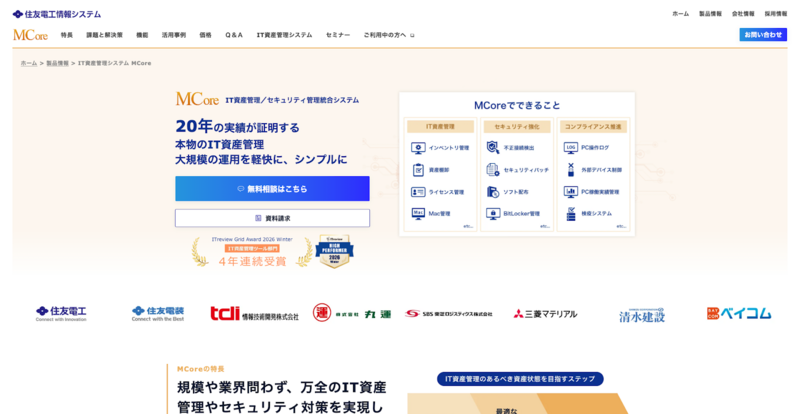Viewport: 800px width, 414px height.
Task: Click ホーム in the breadcrumb
Action: point(29,63)
